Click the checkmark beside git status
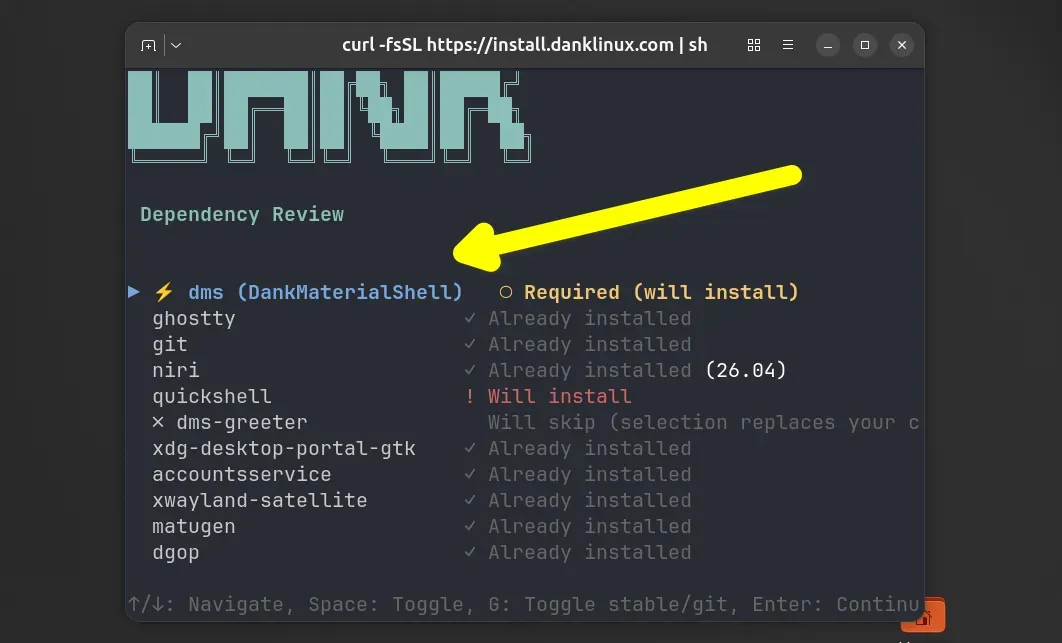This screenshot has height=643, width=1062. [x=470, y=344]
